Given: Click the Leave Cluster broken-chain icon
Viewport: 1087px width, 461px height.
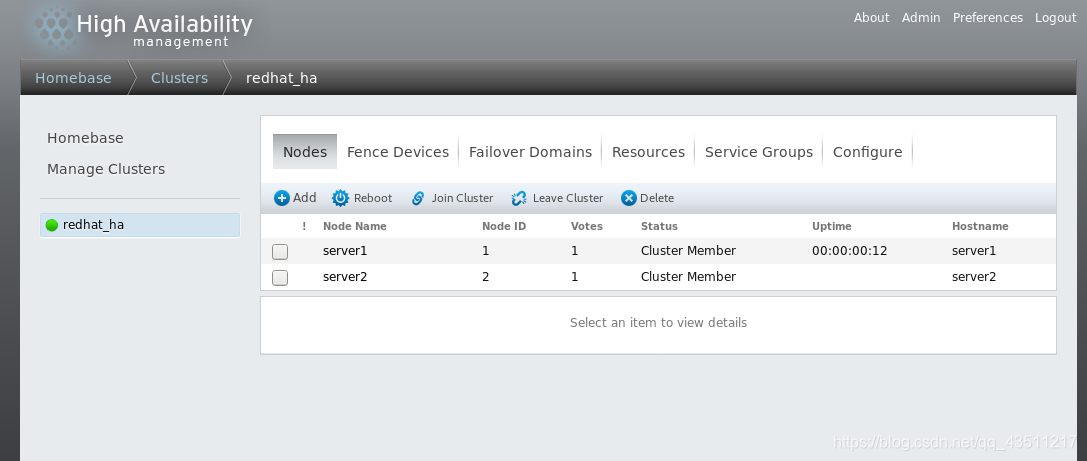Looking at the screenshot, I should pos(519,198).
